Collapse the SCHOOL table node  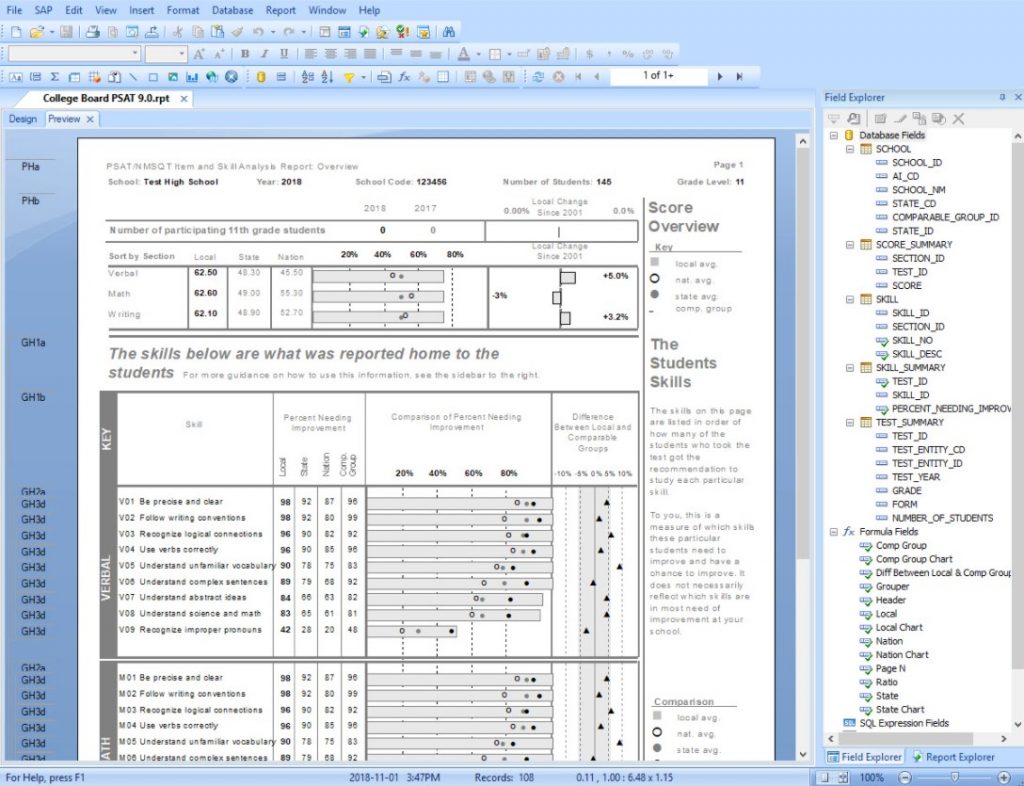(849, 149)
